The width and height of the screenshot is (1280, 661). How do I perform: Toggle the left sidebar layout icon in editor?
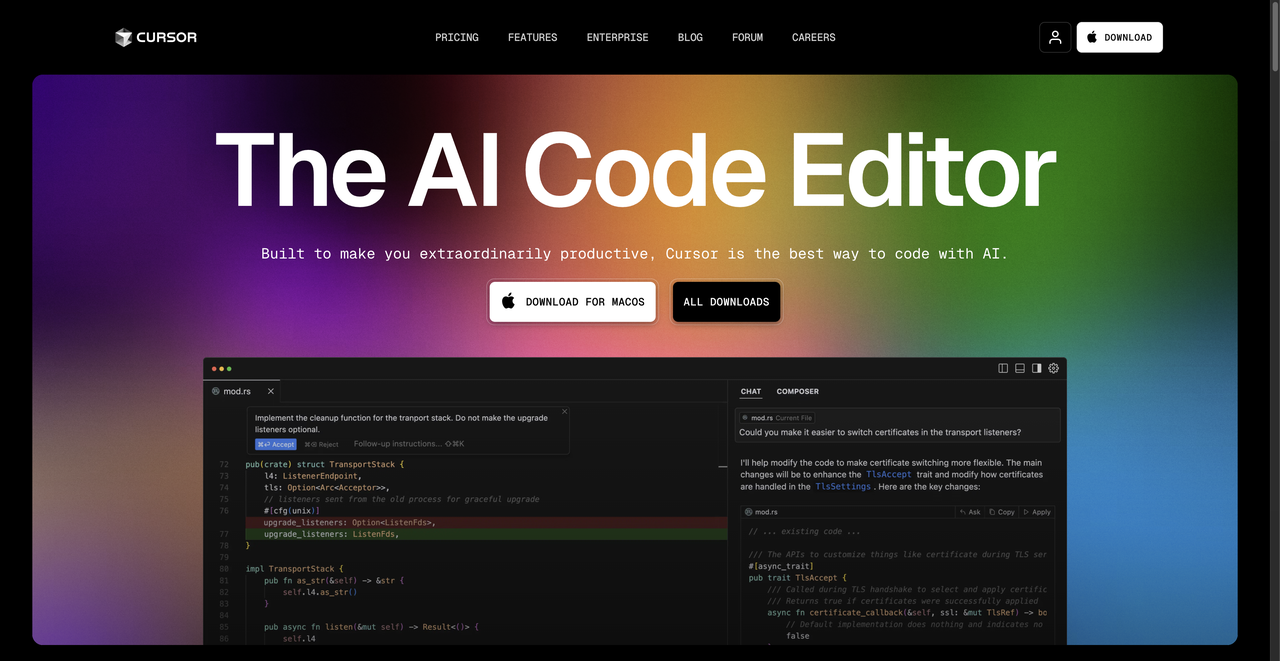tap(1003, 368)
